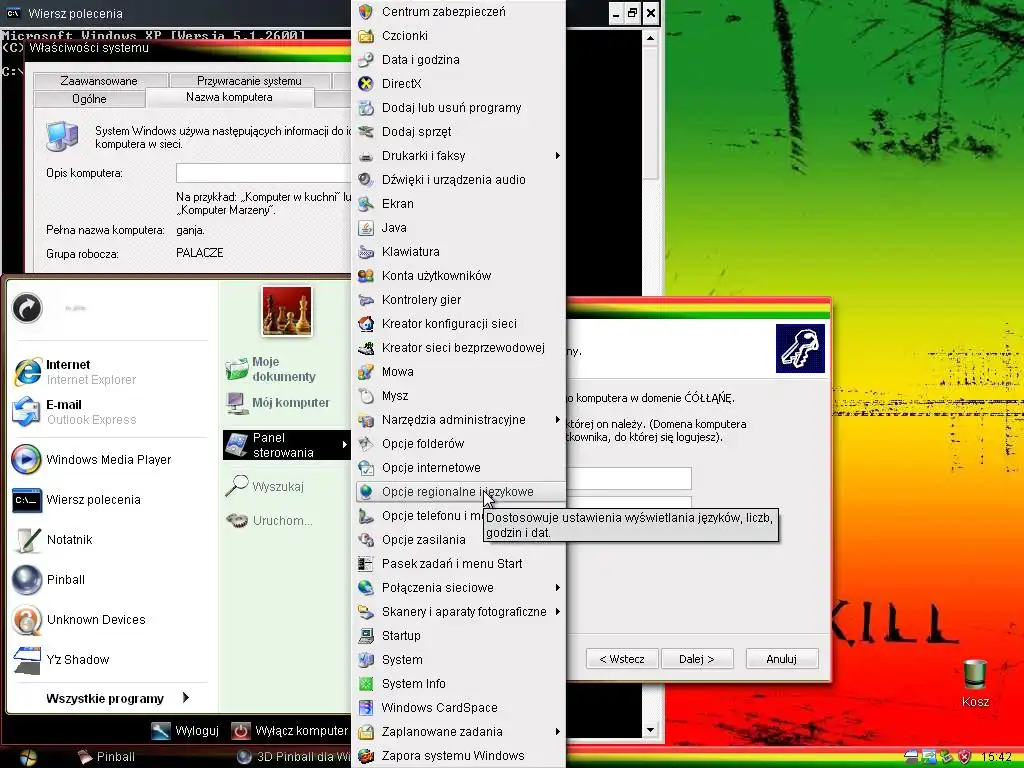The height and width of the screenshot is (768, 1024).
Task: Click the Internet Explorer icon in Start menu
Action: click(x=27, y=372)
